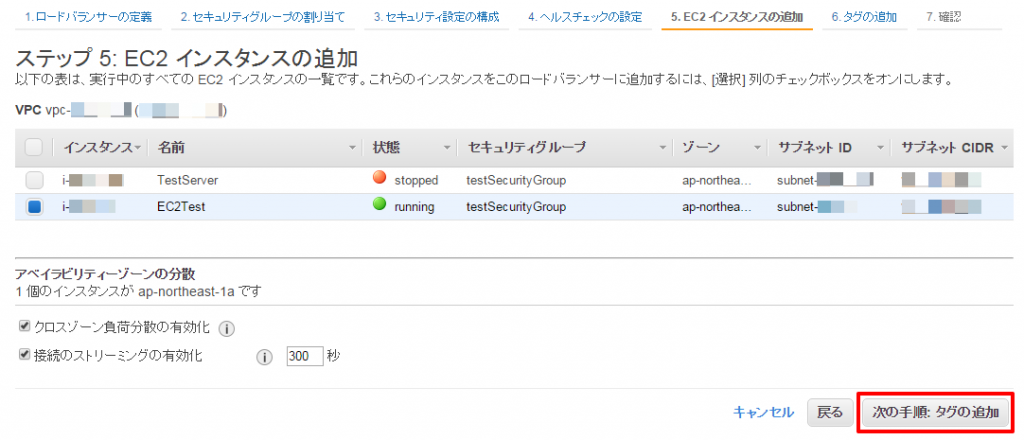Open the ゾーン column dropdown arrow
This screenshot has width=1024, height=440.
(757, 148)
